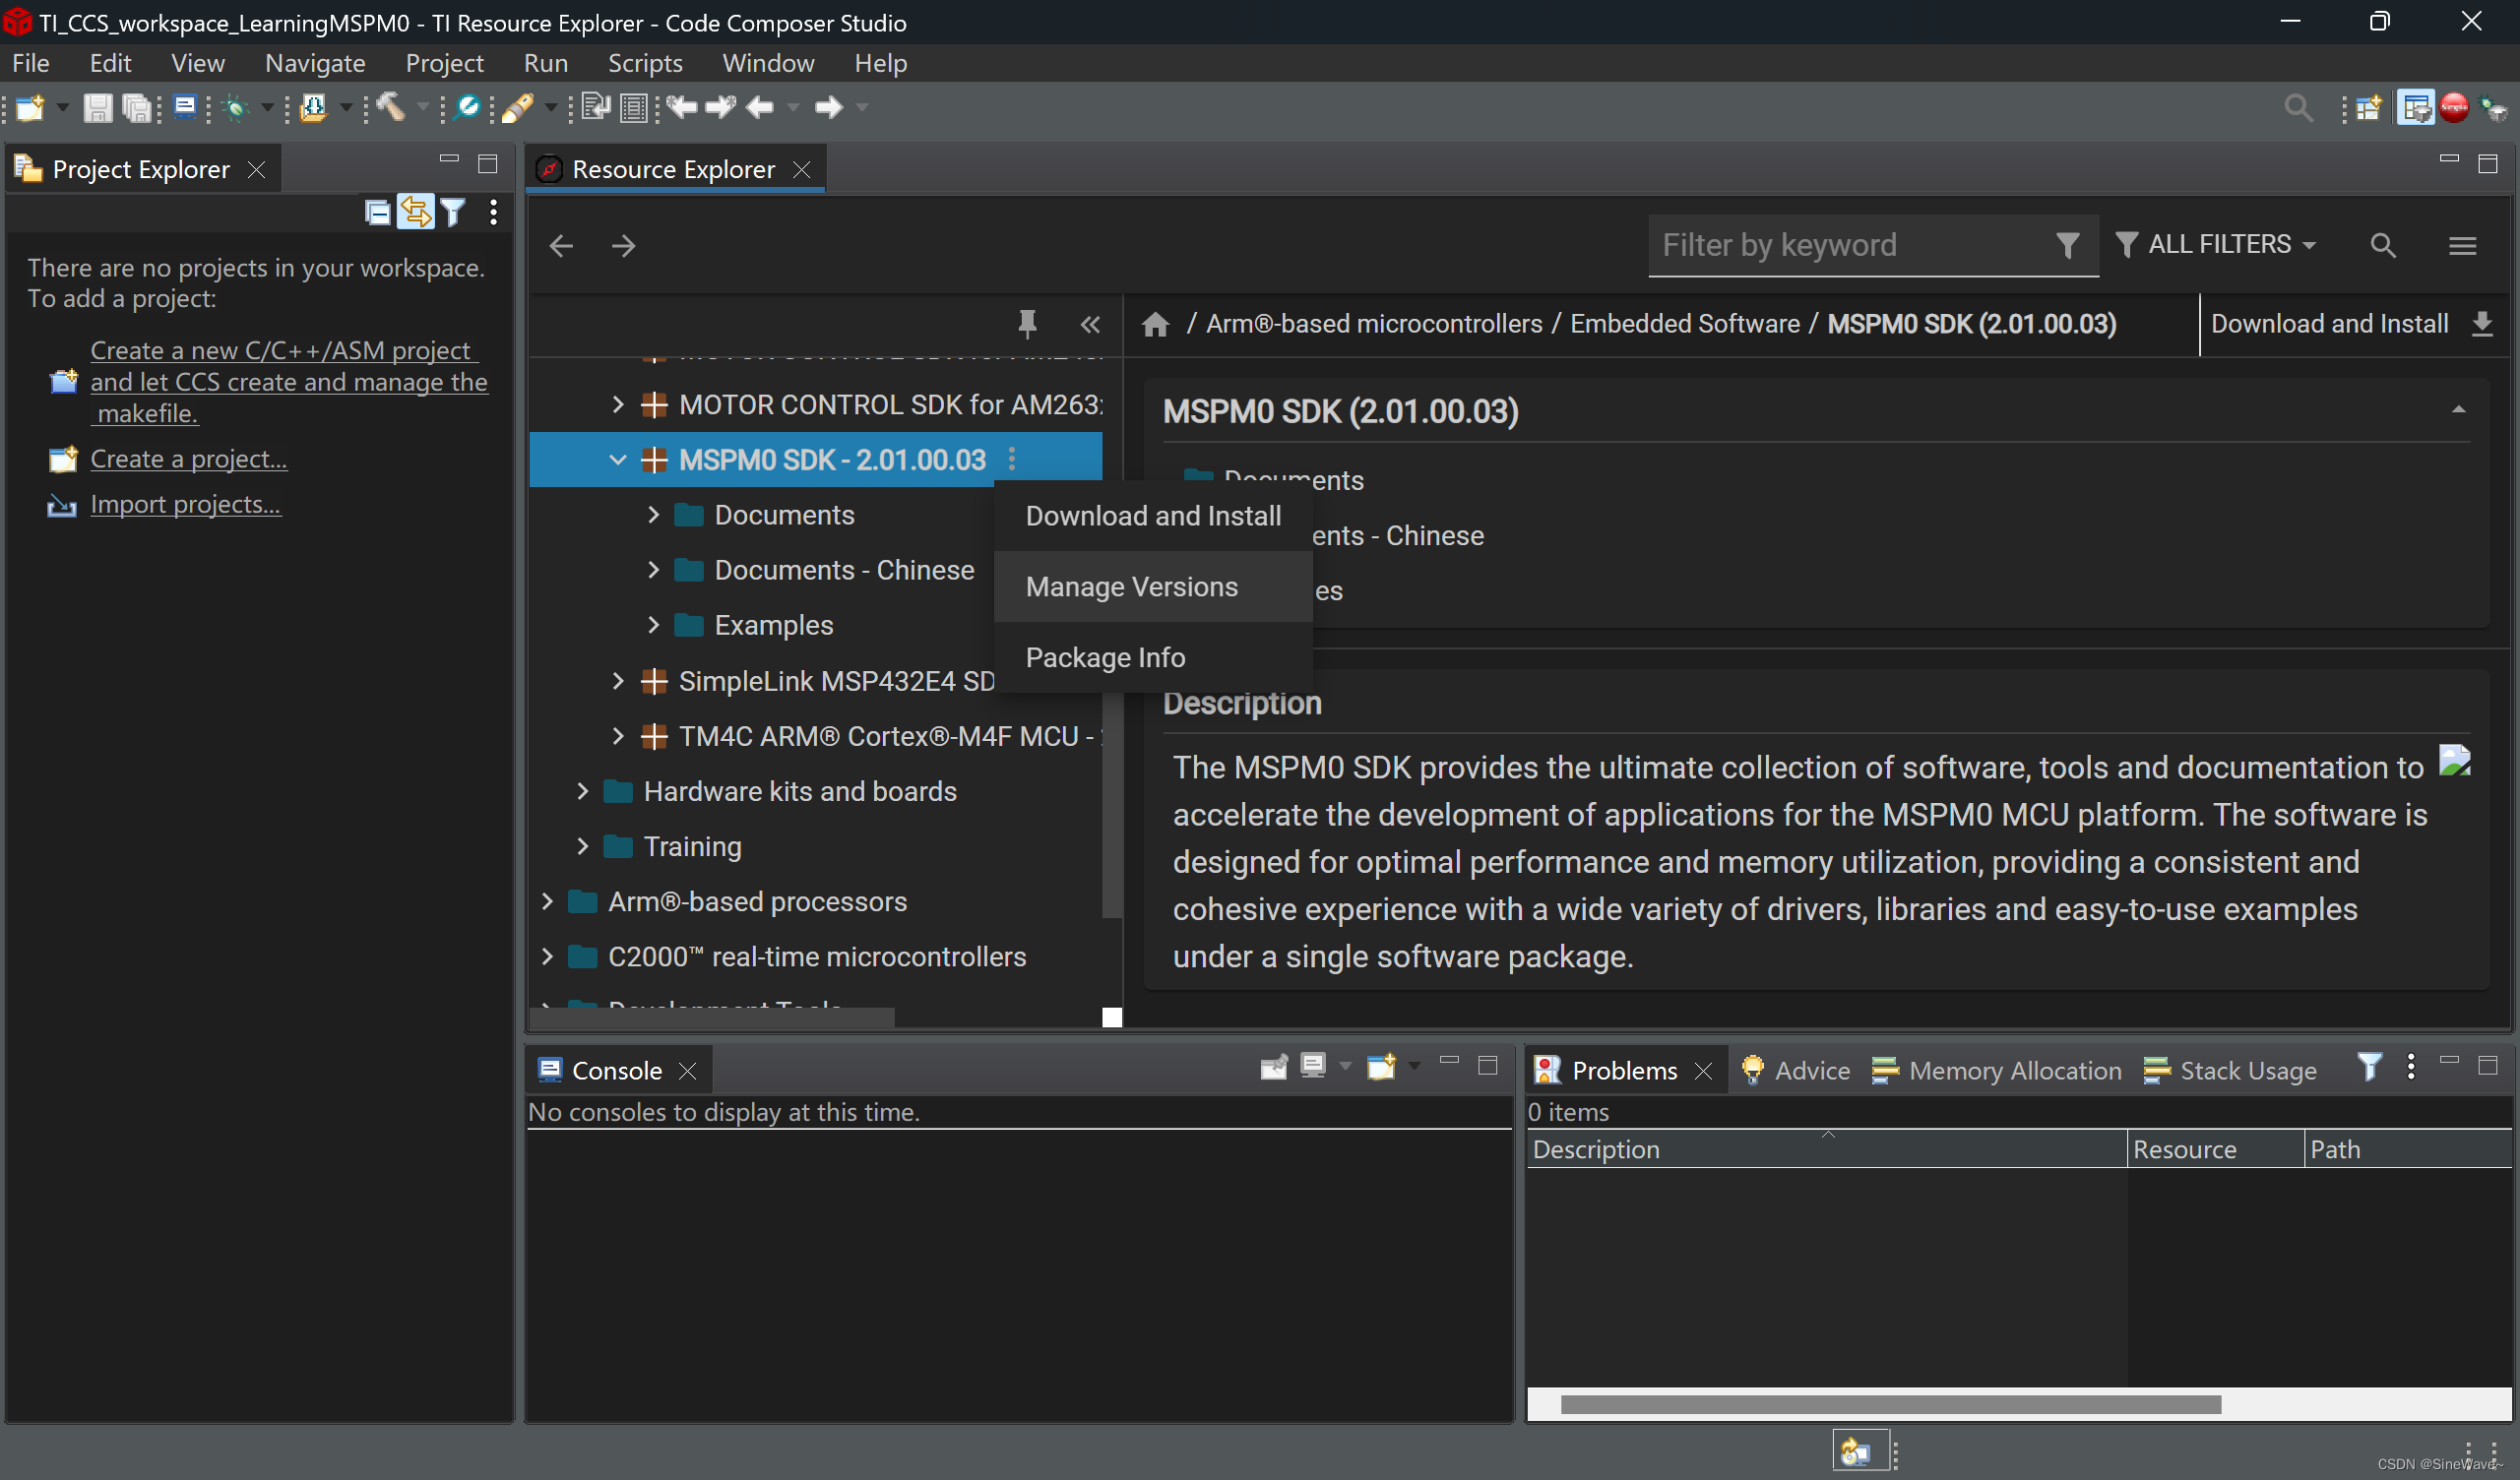Viewport: 2520px width, 1480px height.
Task: Click the next edit location arrow
Action: (720, 107)
